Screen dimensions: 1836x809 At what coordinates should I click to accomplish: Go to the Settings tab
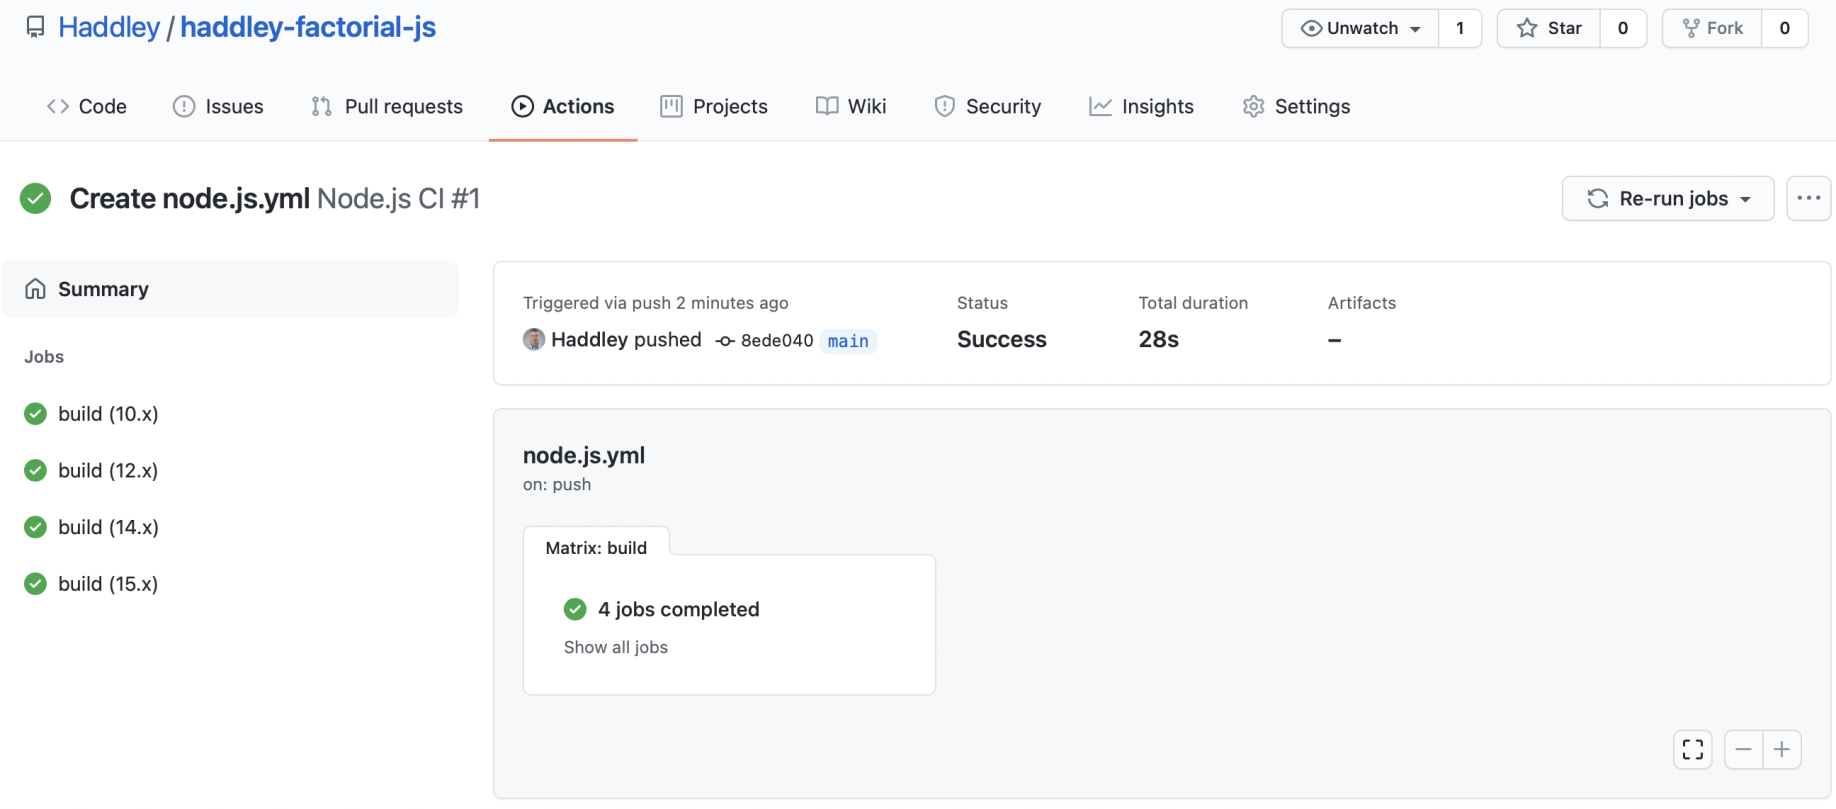click(x=1296, y=106)
